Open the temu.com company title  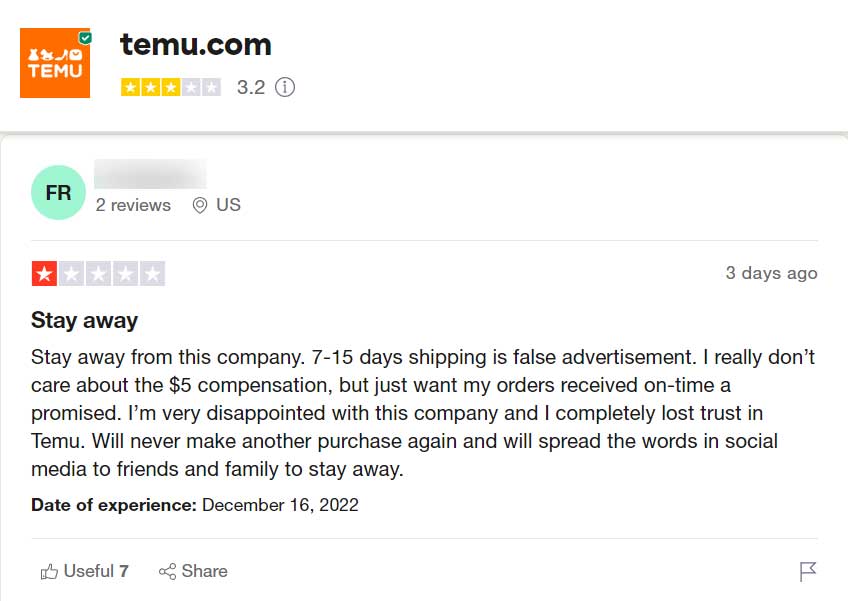tap(196, 44)
